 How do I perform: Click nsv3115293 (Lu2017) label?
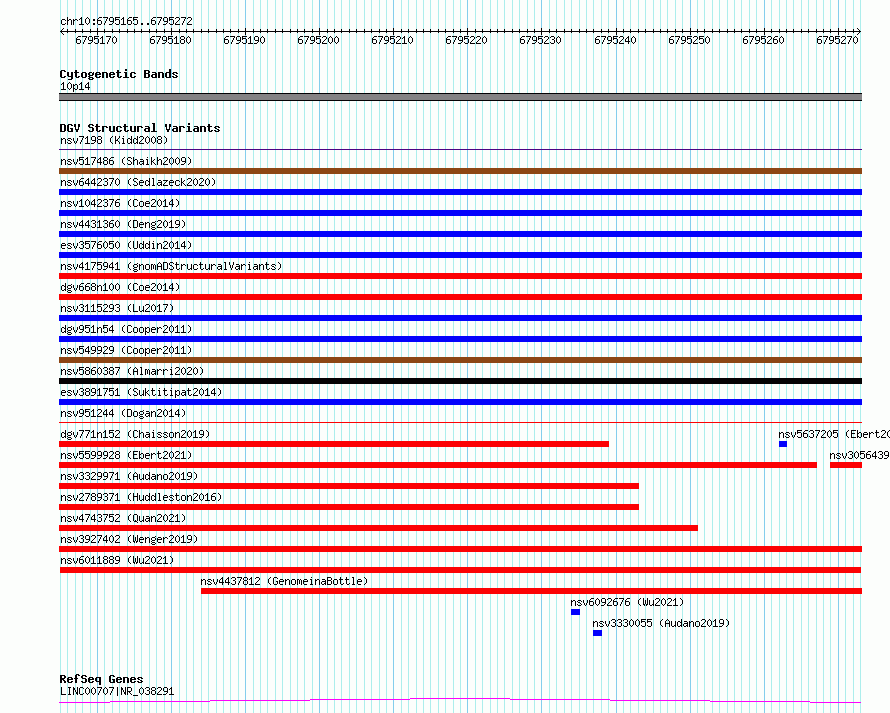coord(117,308)
